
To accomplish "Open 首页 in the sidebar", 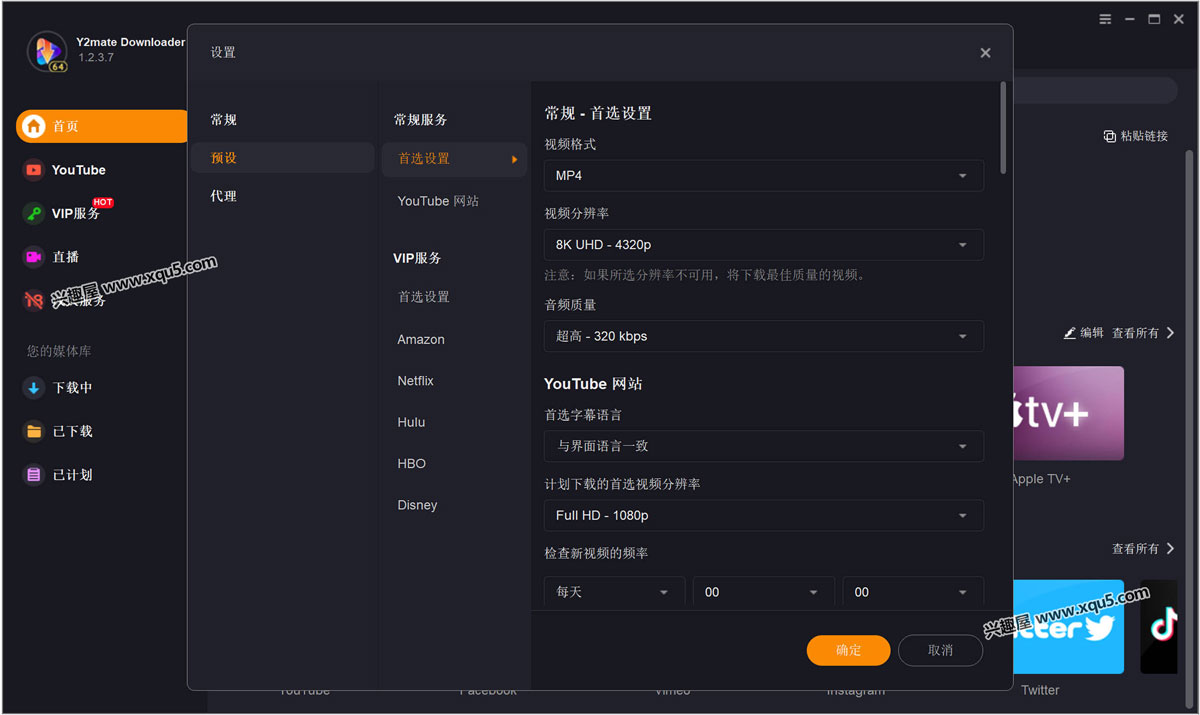I will point(102,126).
